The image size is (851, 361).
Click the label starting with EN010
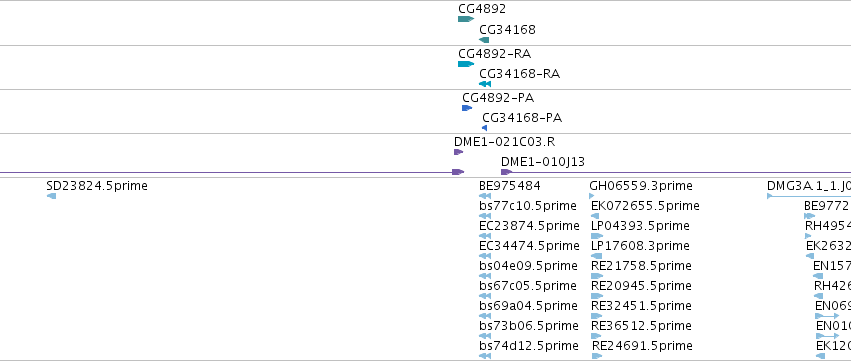(834, 326)
